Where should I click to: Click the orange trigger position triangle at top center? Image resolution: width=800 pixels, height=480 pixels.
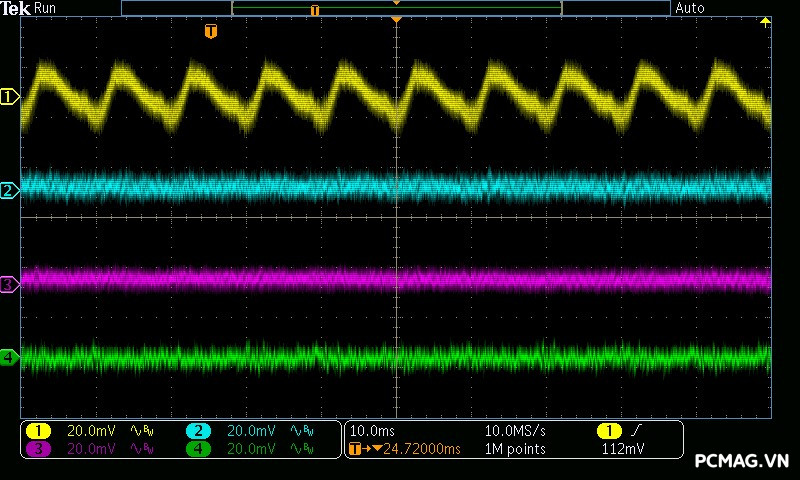tap(397, 20)
